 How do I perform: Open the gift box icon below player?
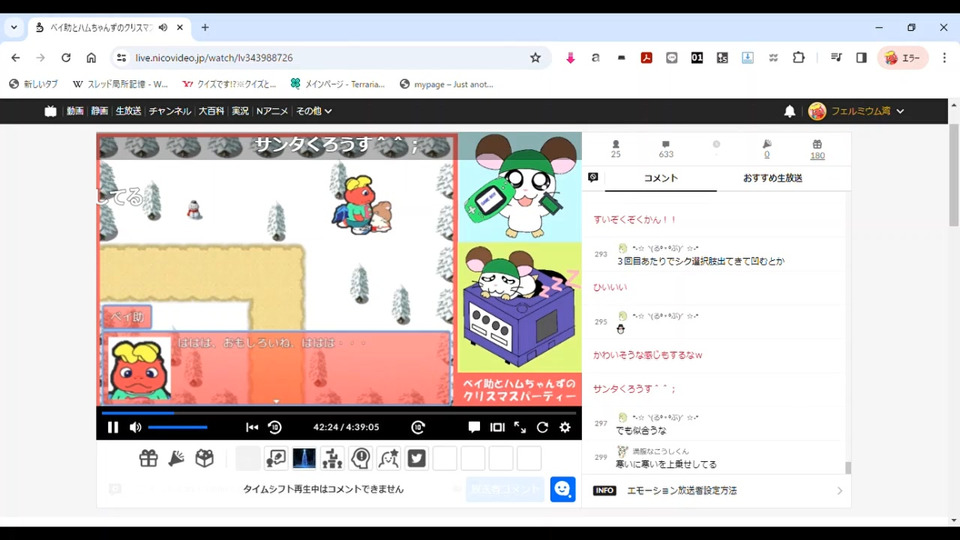(x=148, y=458)
